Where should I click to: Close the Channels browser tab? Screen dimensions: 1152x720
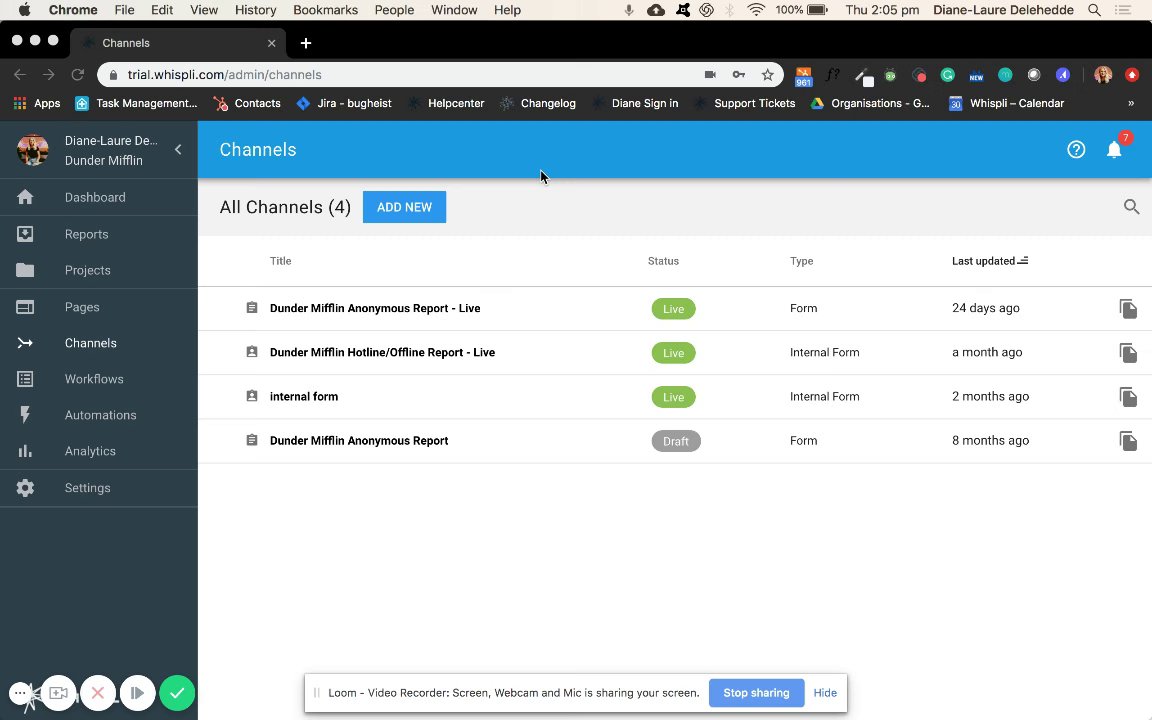tap(272, 43)
